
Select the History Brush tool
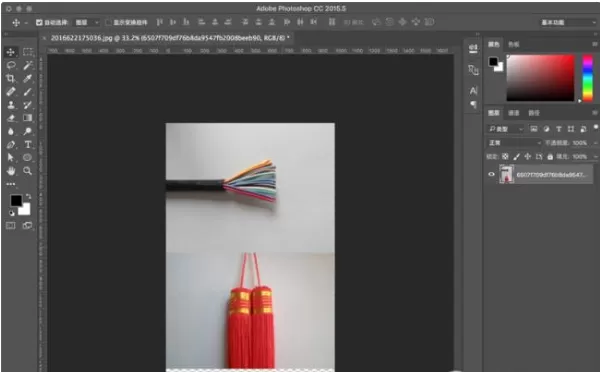pos(28,105)
